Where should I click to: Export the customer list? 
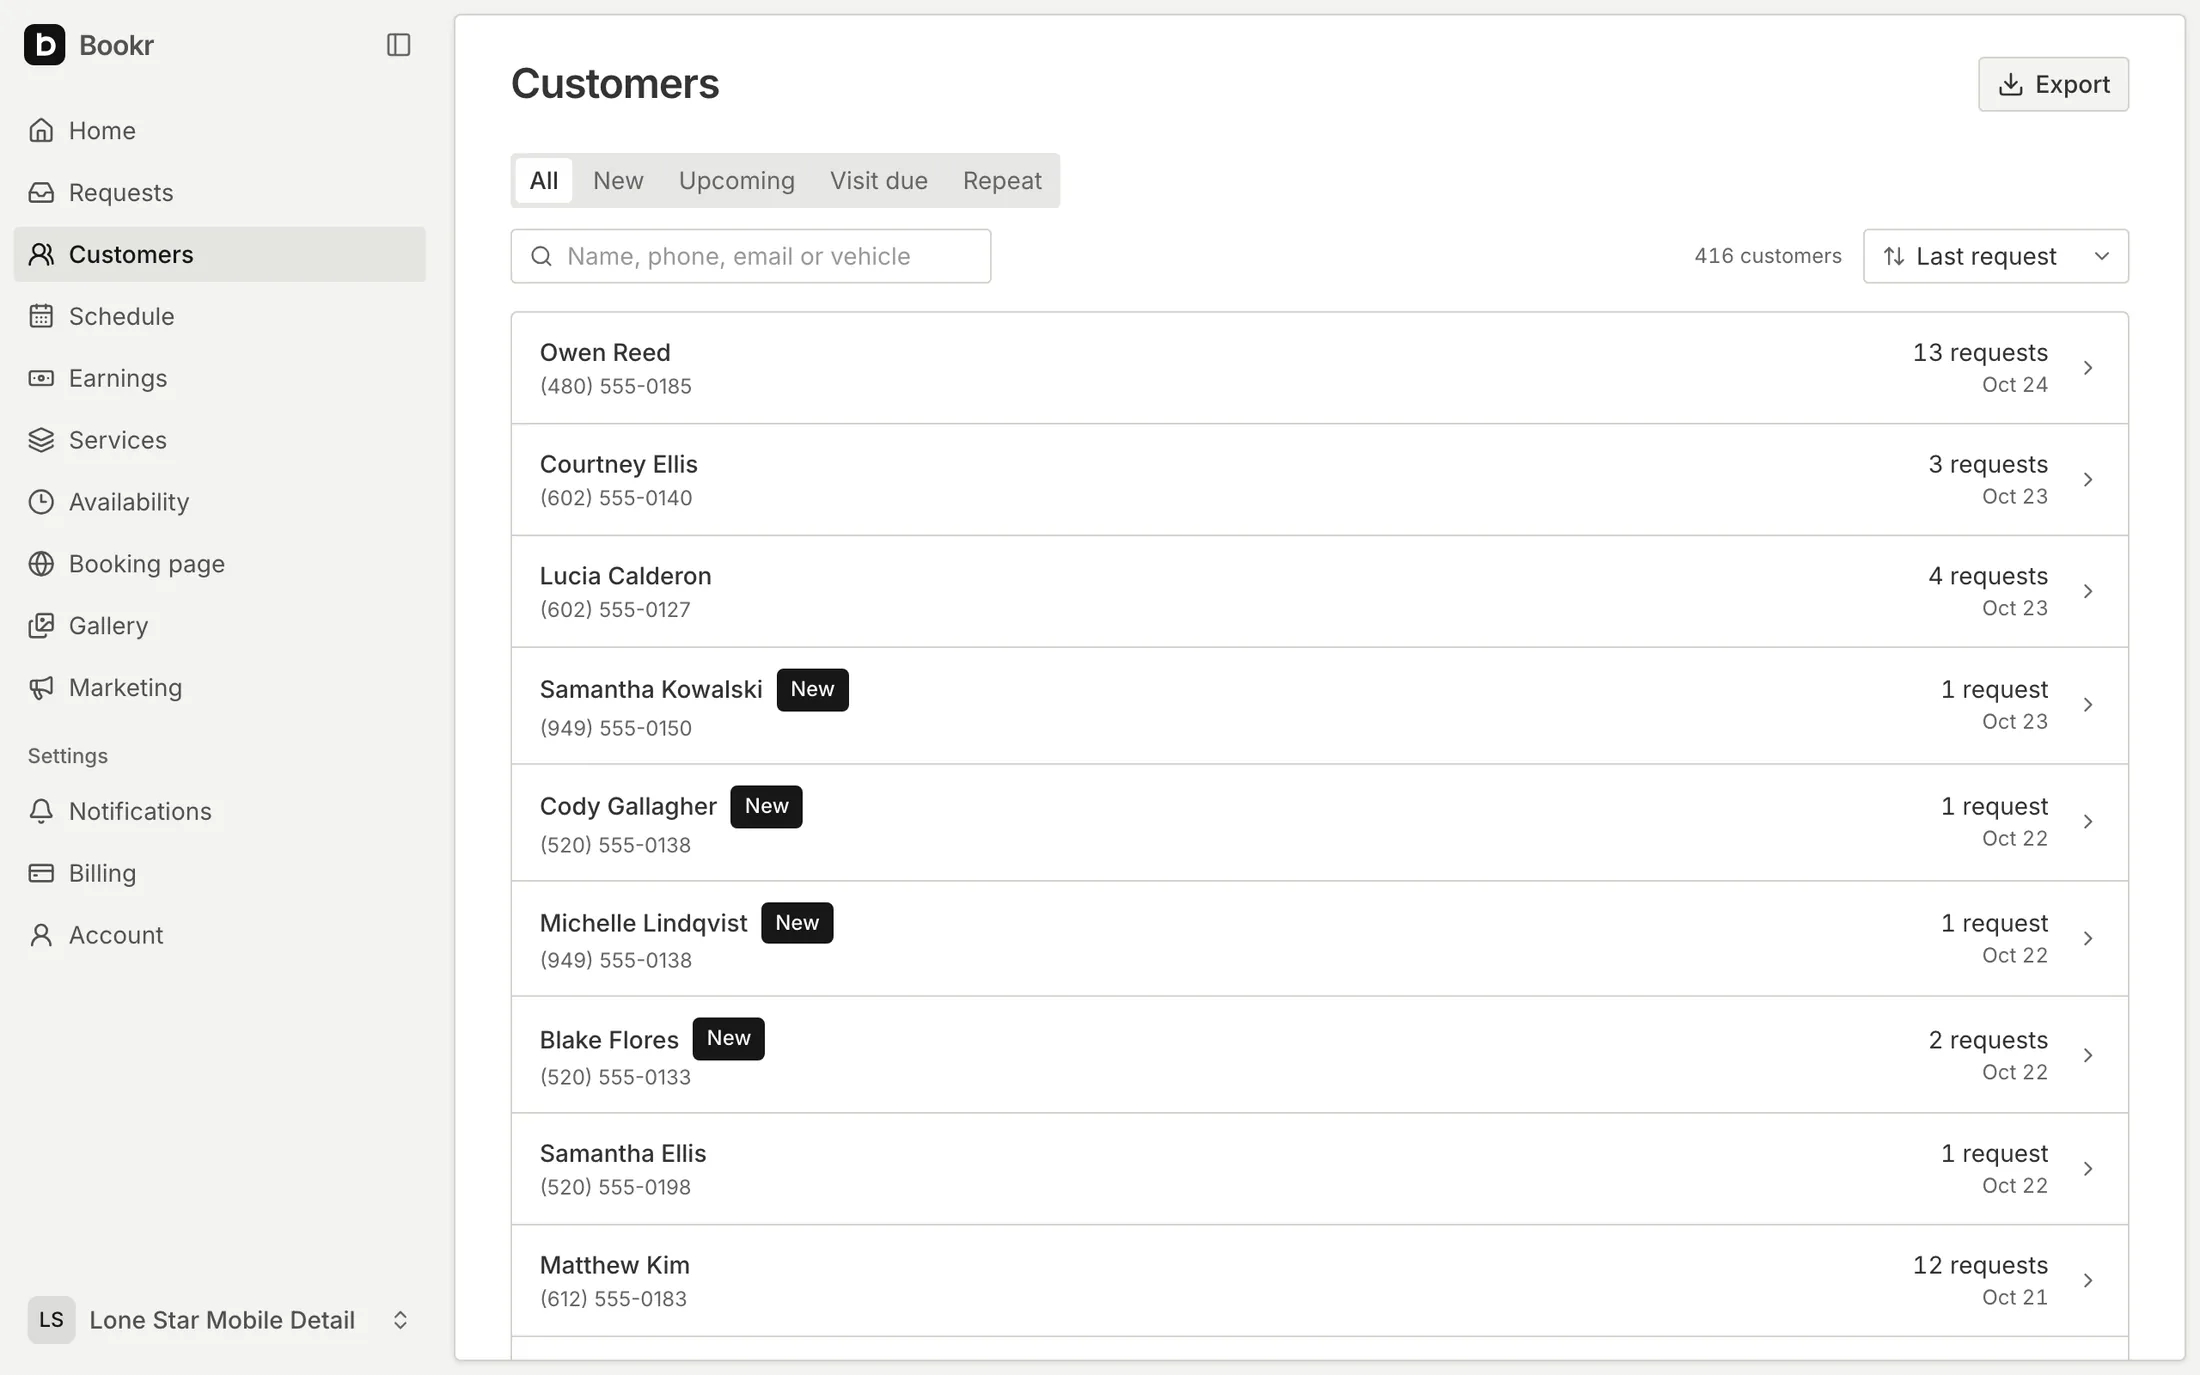[x=2053, y=84]
